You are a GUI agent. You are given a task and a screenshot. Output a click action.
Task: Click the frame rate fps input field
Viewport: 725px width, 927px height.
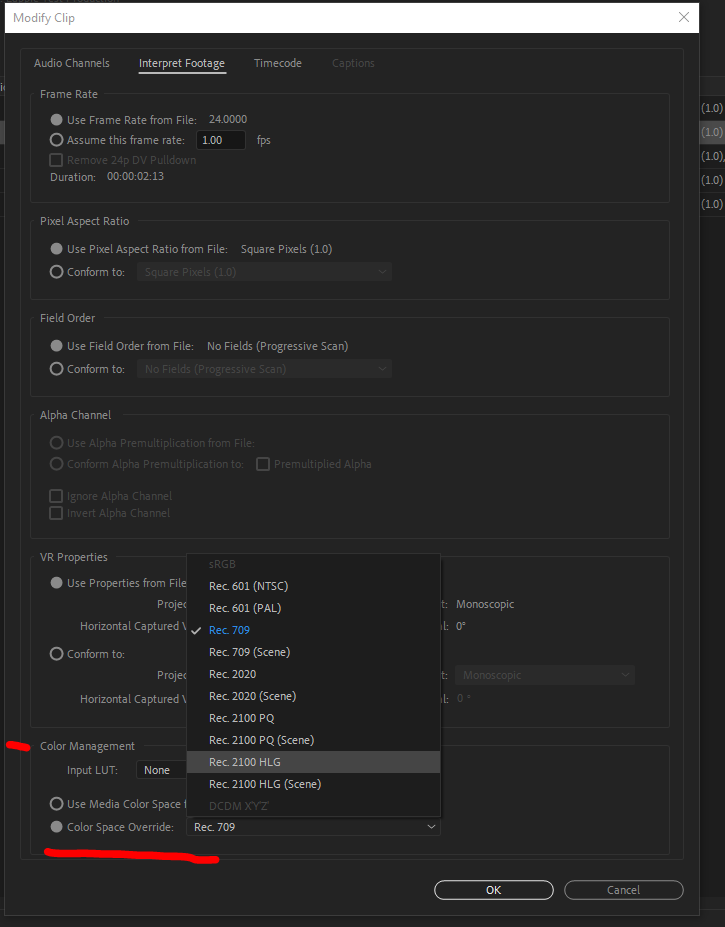(220, 141)
